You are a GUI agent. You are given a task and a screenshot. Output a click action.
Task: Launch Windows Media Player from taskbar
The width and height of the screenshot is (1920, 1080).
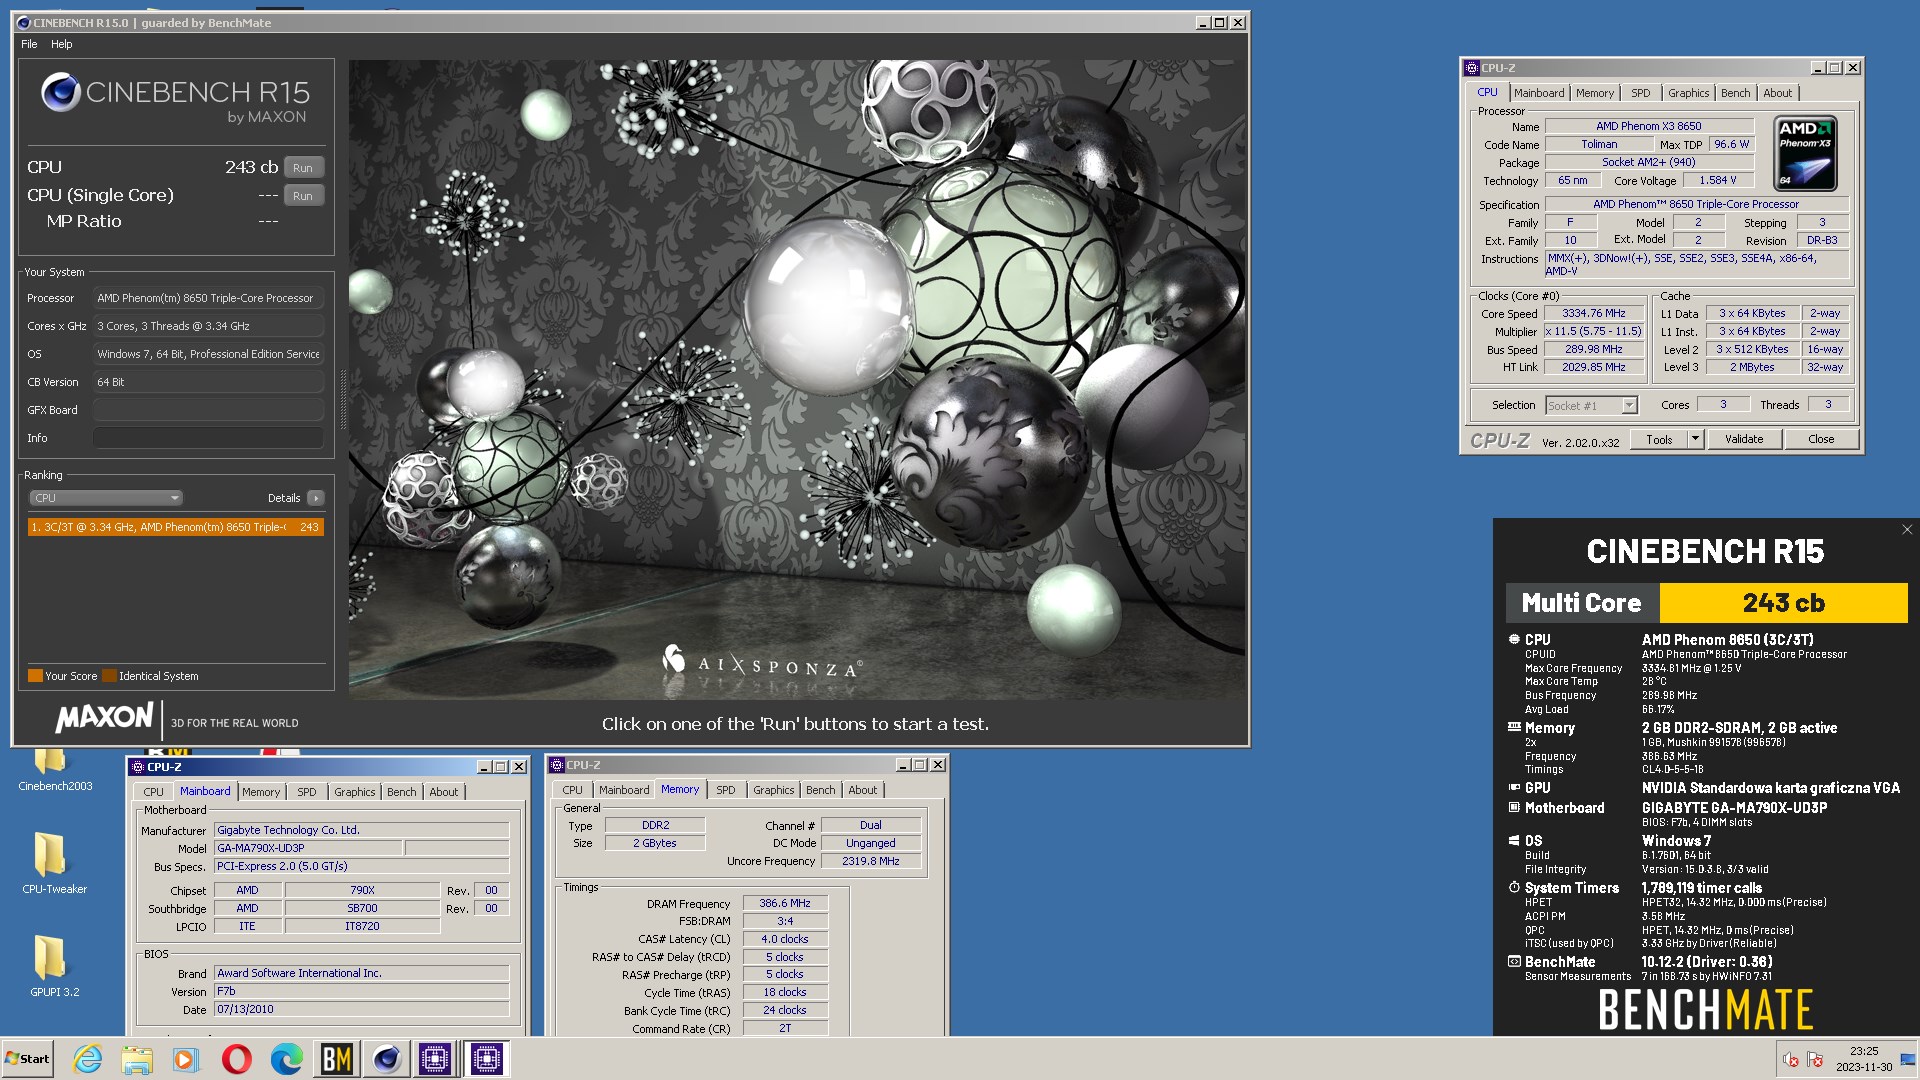coord(186,1059)
